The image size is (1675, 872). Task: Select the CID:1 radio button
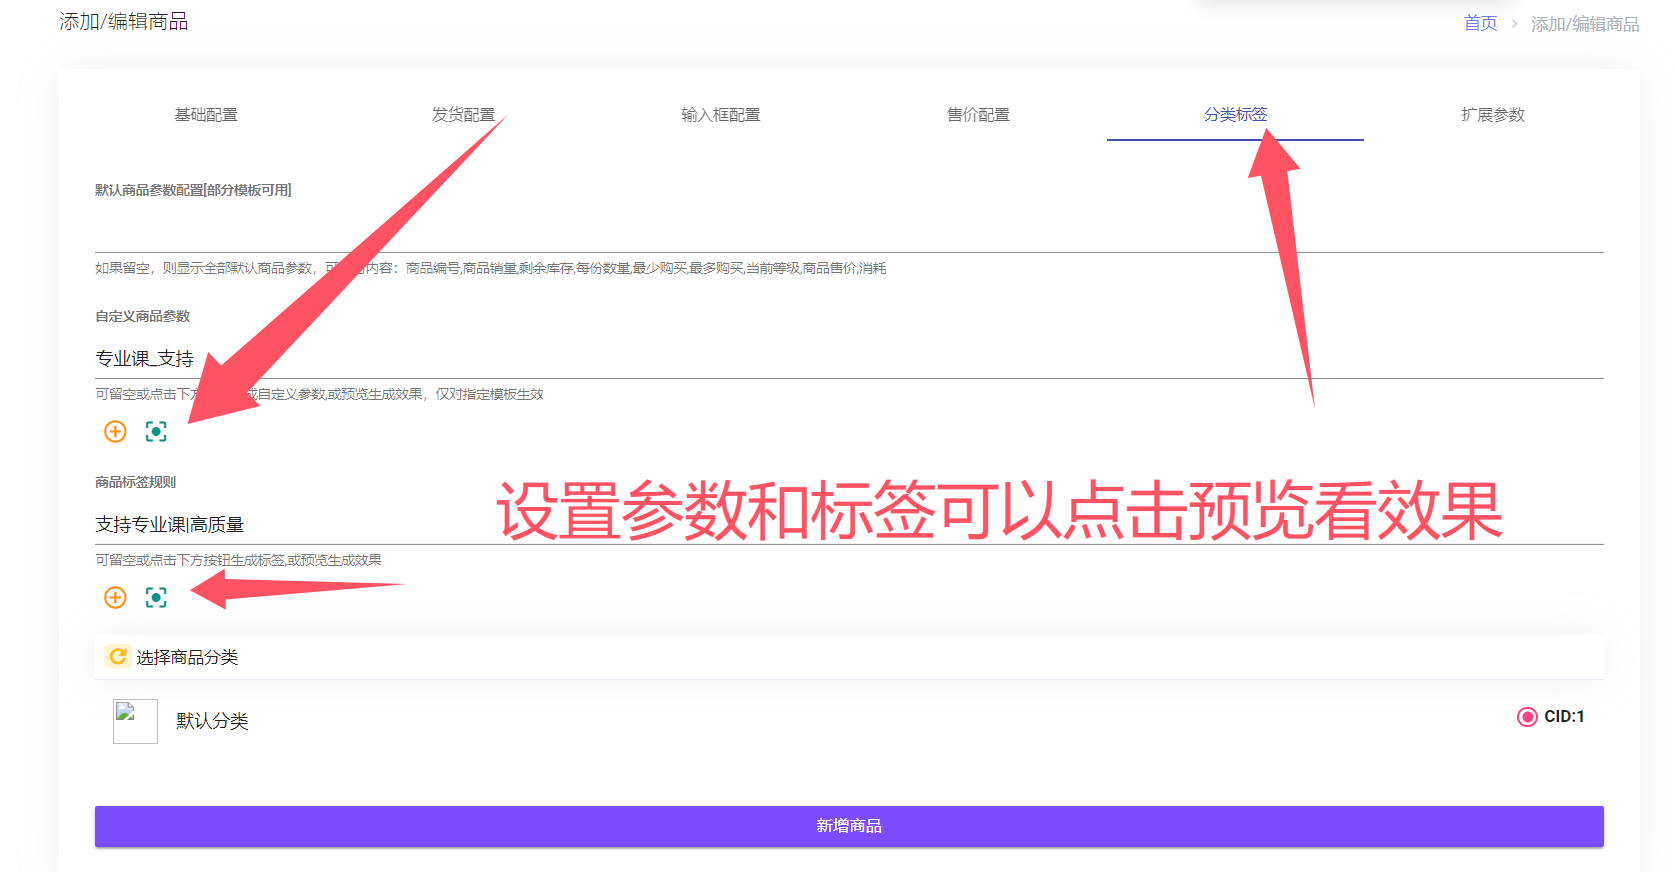1526,717
